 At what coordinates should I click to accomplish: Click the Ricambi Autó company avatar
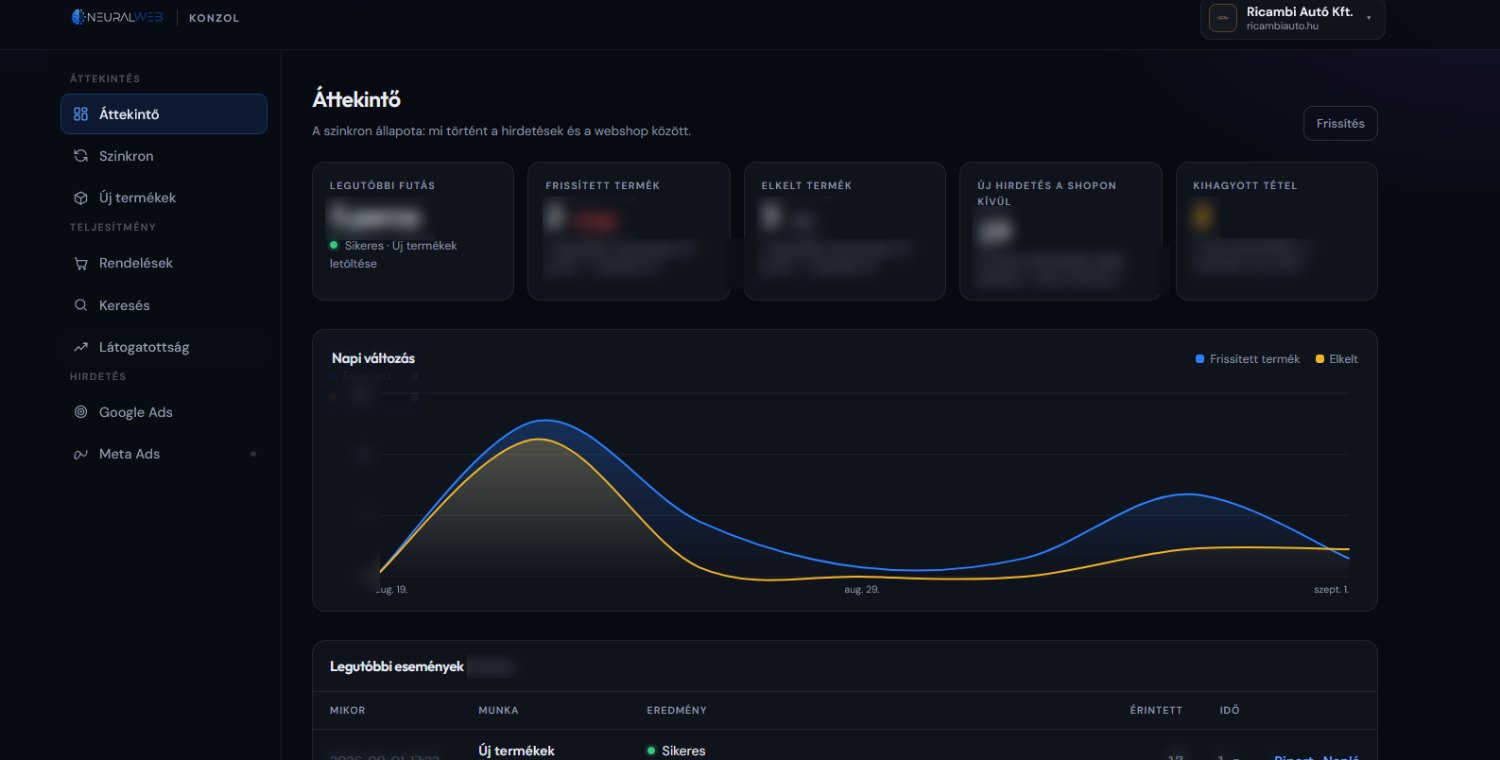click(x=1223, y=18)
